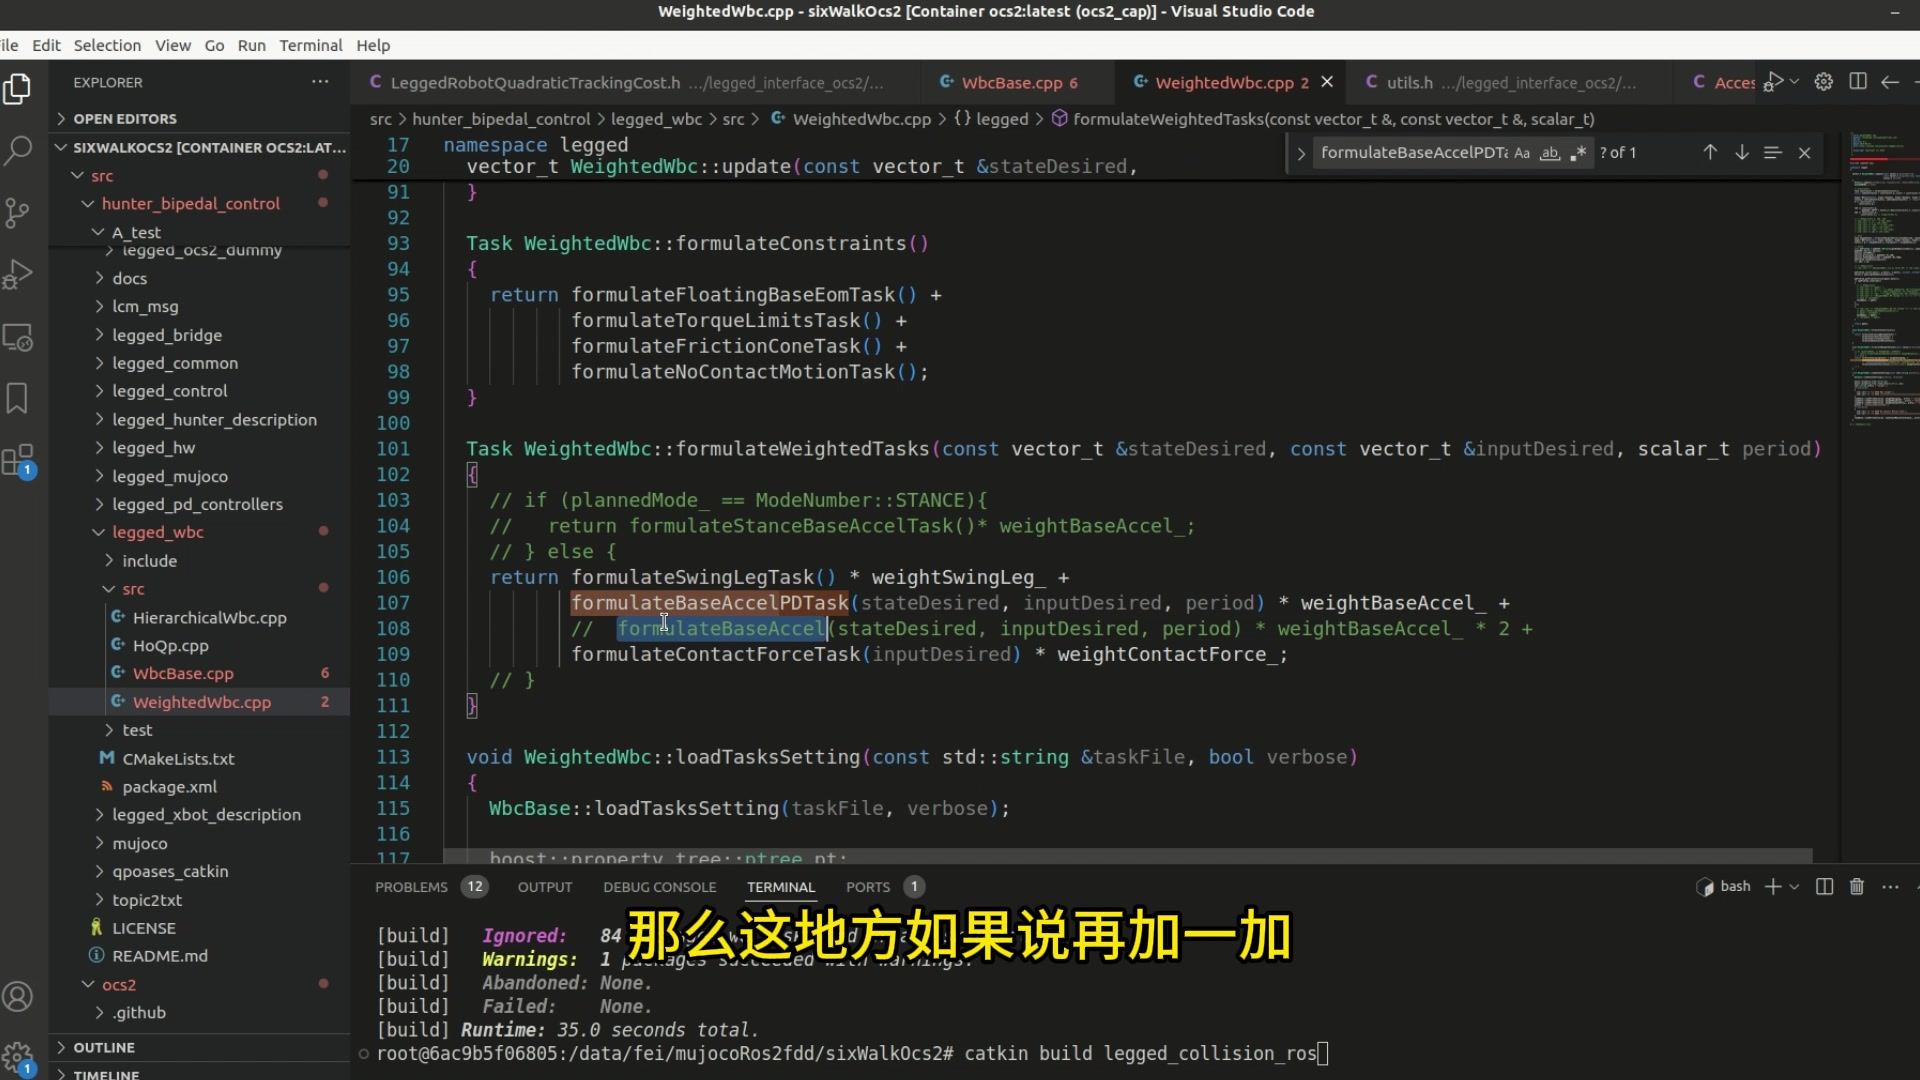Toggle match case in the find widget
The image size is (1920, 1080).
coord(1521,152)
